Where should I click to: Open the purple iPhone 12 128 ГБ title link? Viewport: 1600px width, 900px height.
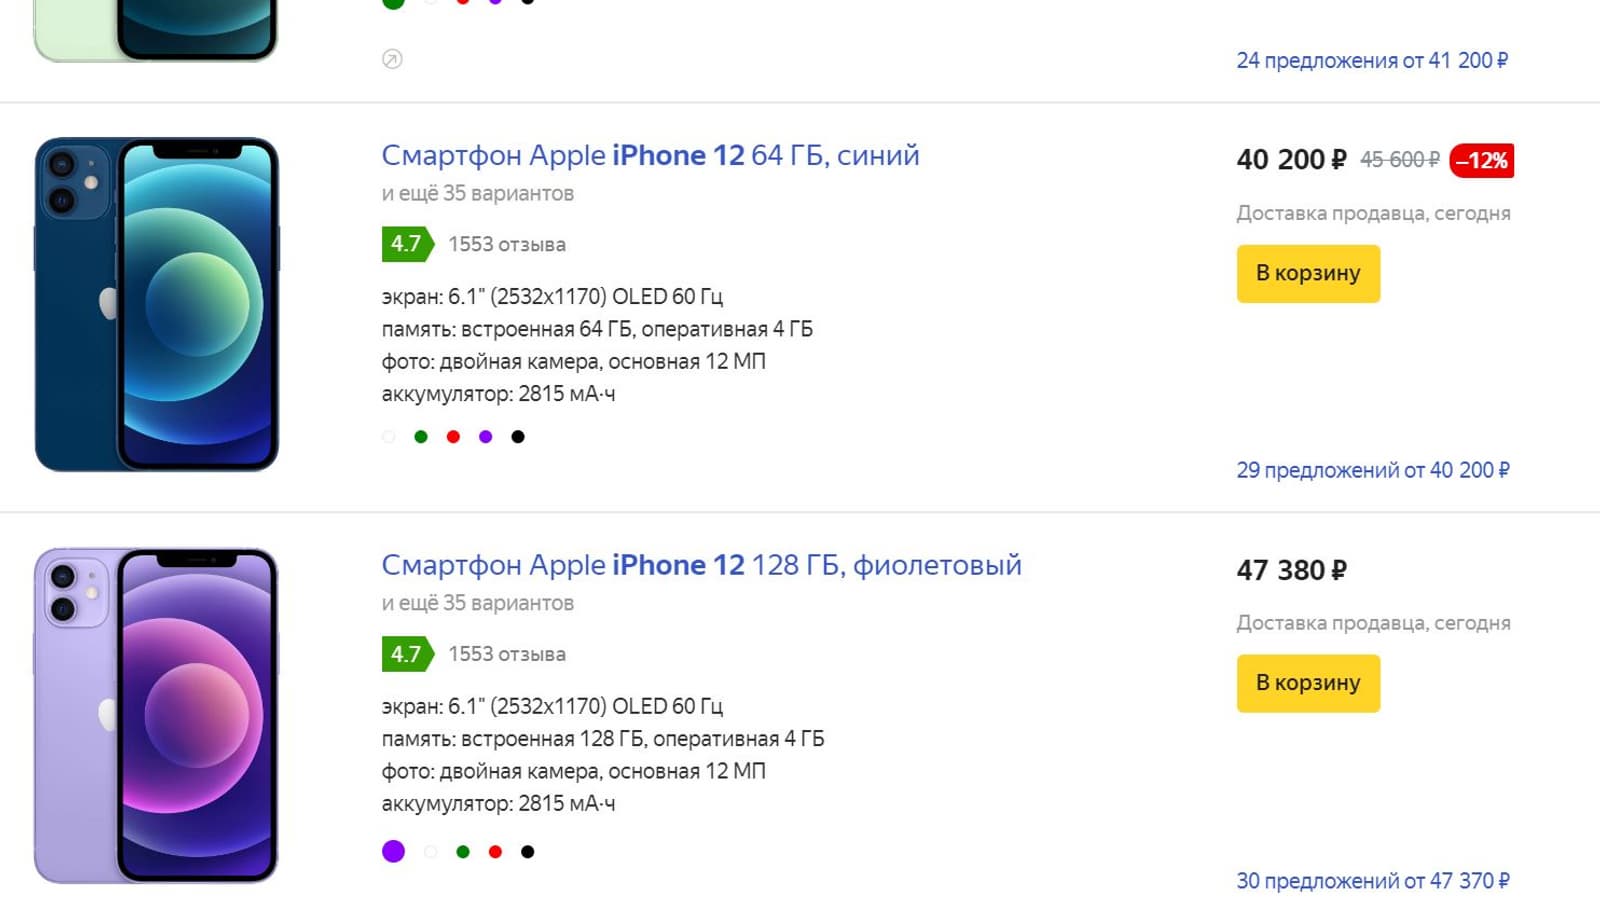pyautogui.click(x=701, y=566)
